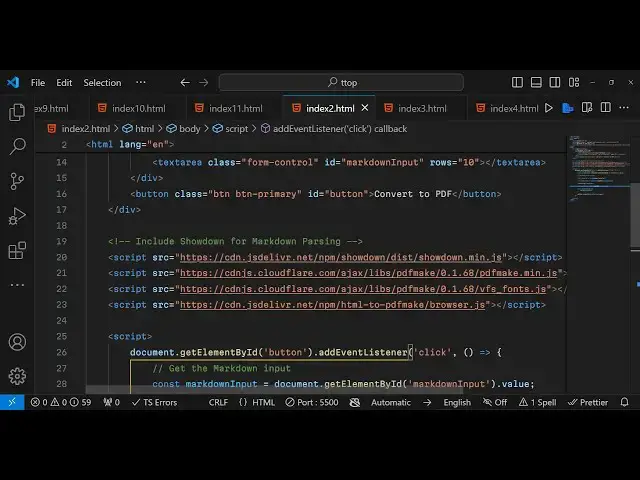Click the VS Code logo icon
Screen dimensions: 640x480
pos(13,82)
